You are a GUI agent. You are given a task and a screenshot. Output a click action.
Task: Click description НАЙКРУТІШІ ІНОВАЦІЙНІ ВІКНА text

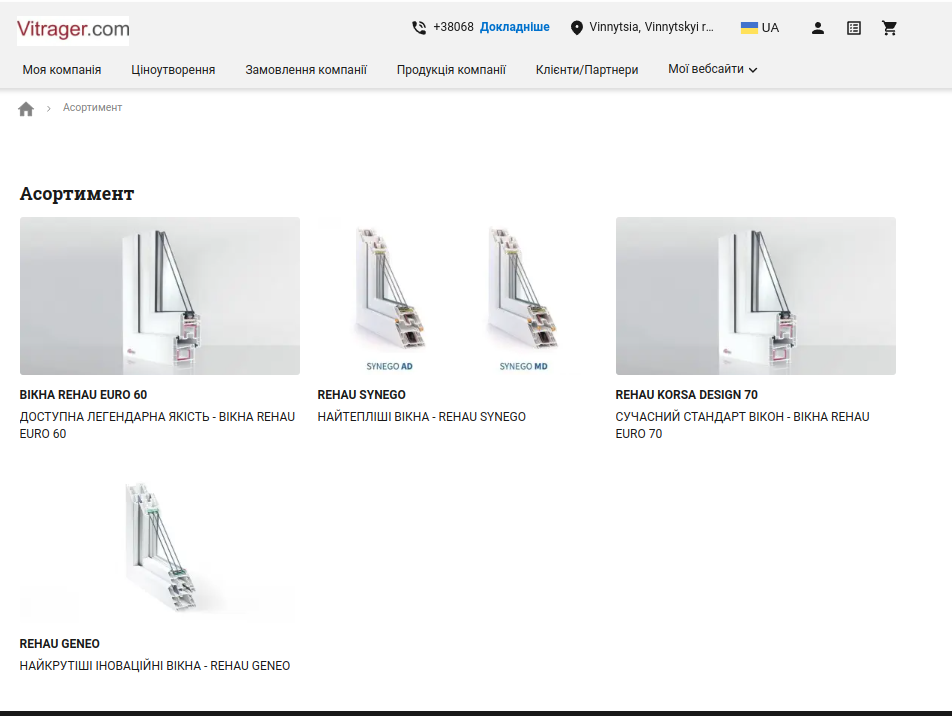pos(155,666)
